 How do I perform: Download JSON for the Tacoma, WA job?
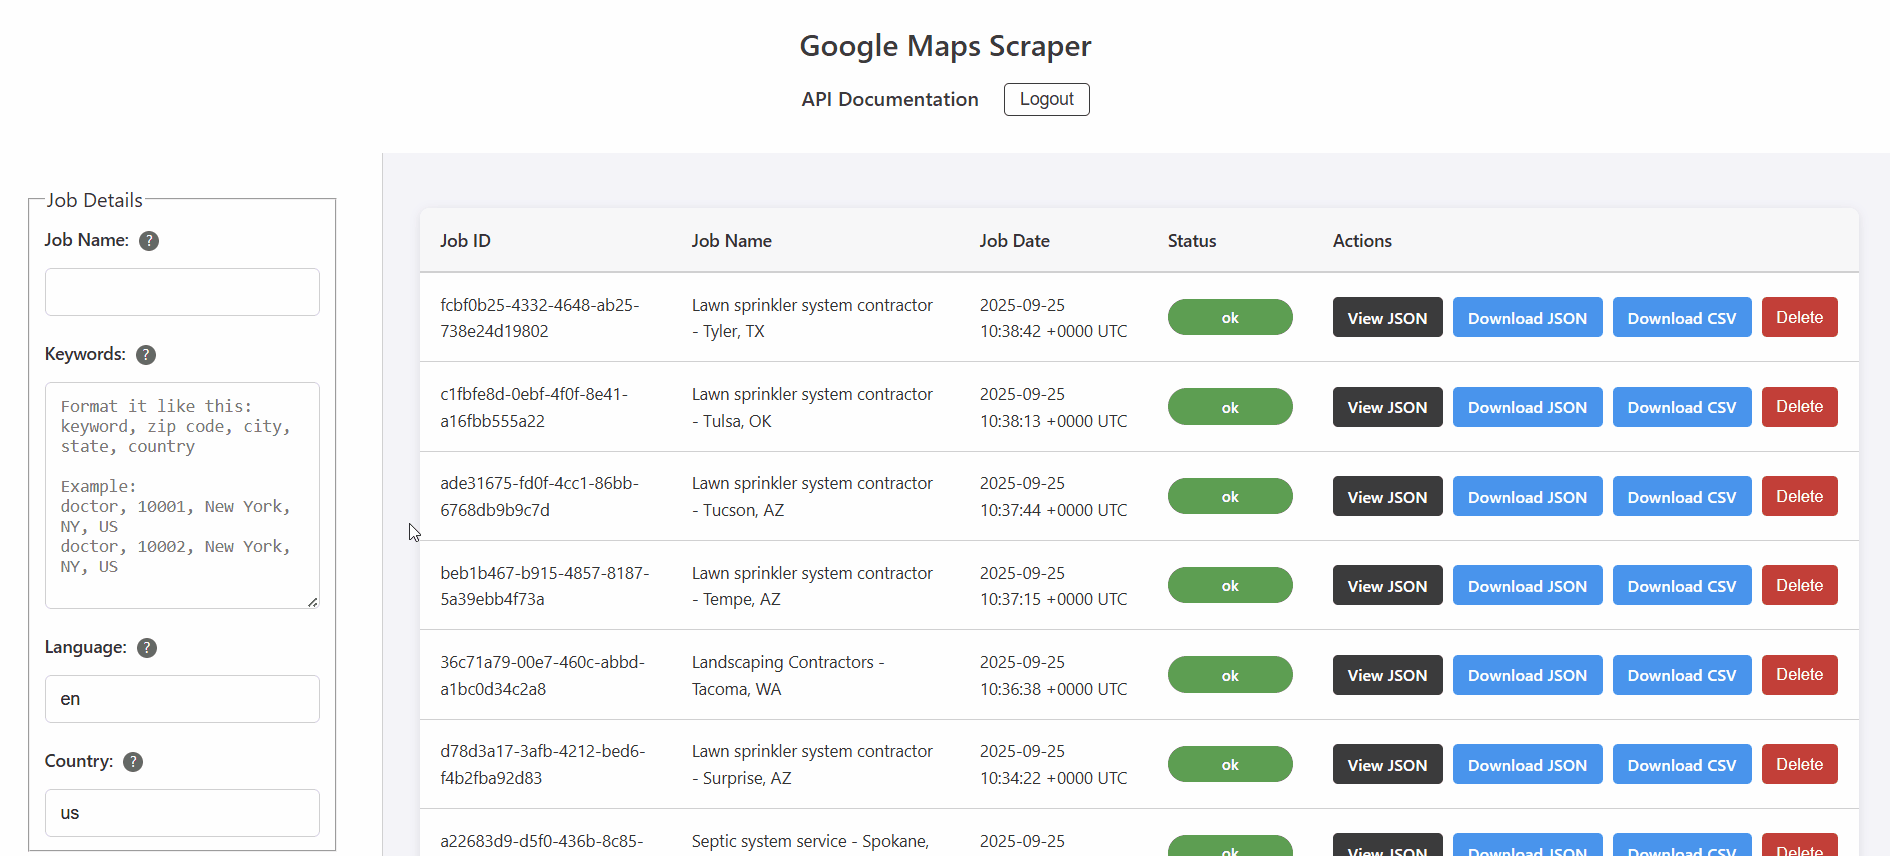click(x=1528, y=675)
